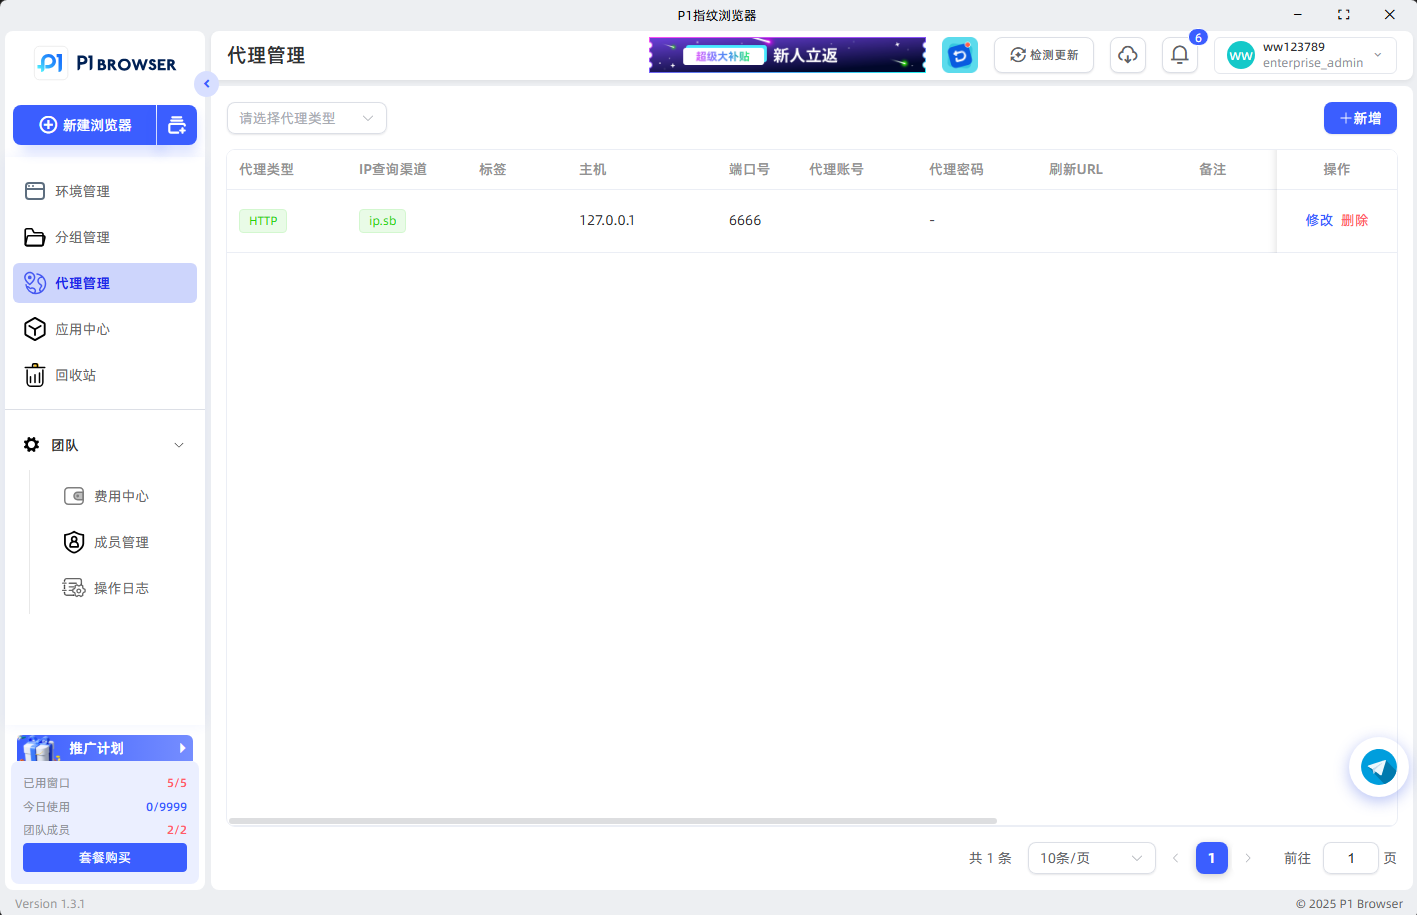The width and height of the screenshot is (1417, 915).
Task: Click the horizontal scrollbar under the table
Action: 612,821
